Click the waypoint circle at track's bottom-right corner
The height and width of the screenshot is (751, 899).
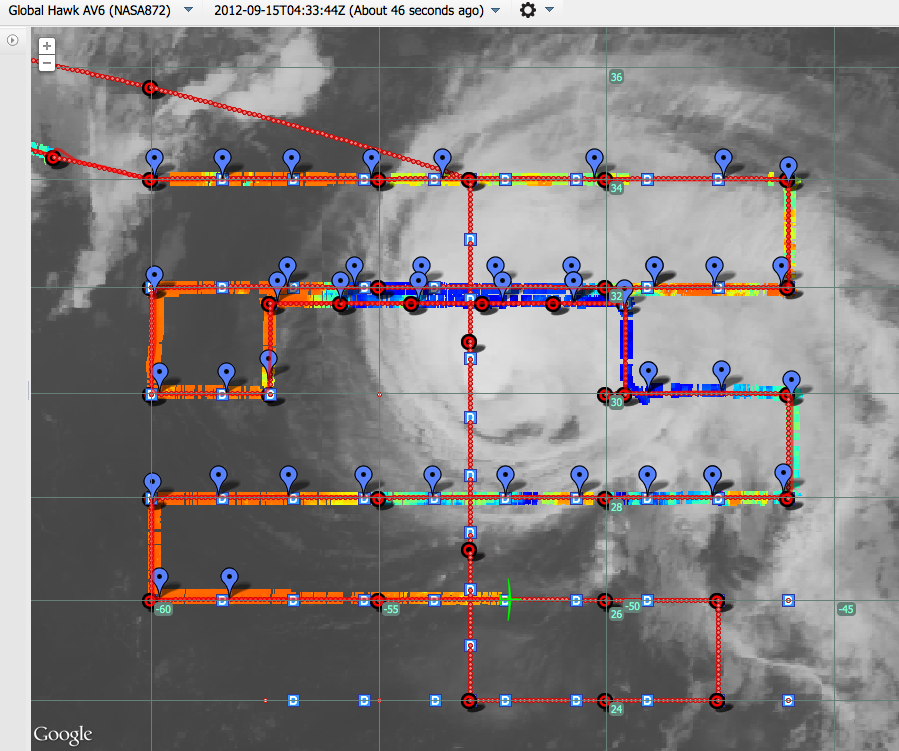[718, 700]
